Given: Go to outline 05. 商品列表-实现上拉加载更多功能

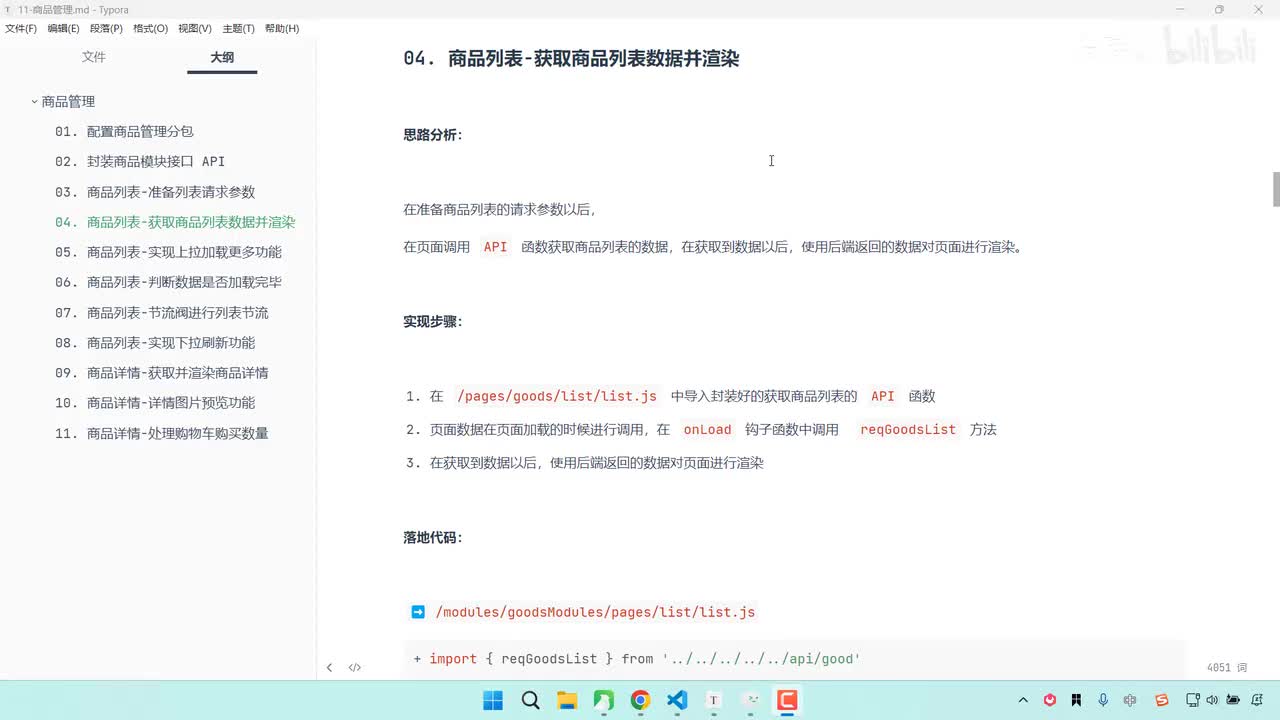Looking at the screenshot, I should click(168, 252).
